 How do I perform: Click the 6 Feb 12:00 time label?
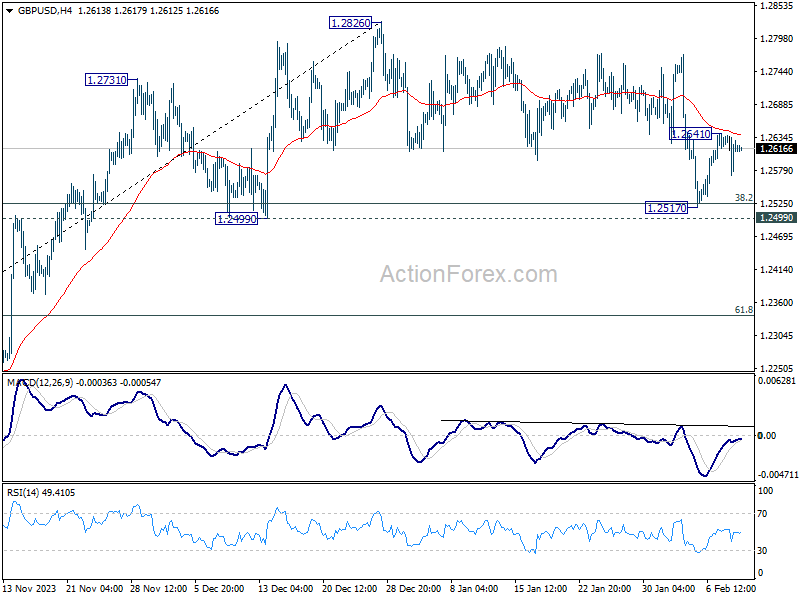click(x=731, y=589)
